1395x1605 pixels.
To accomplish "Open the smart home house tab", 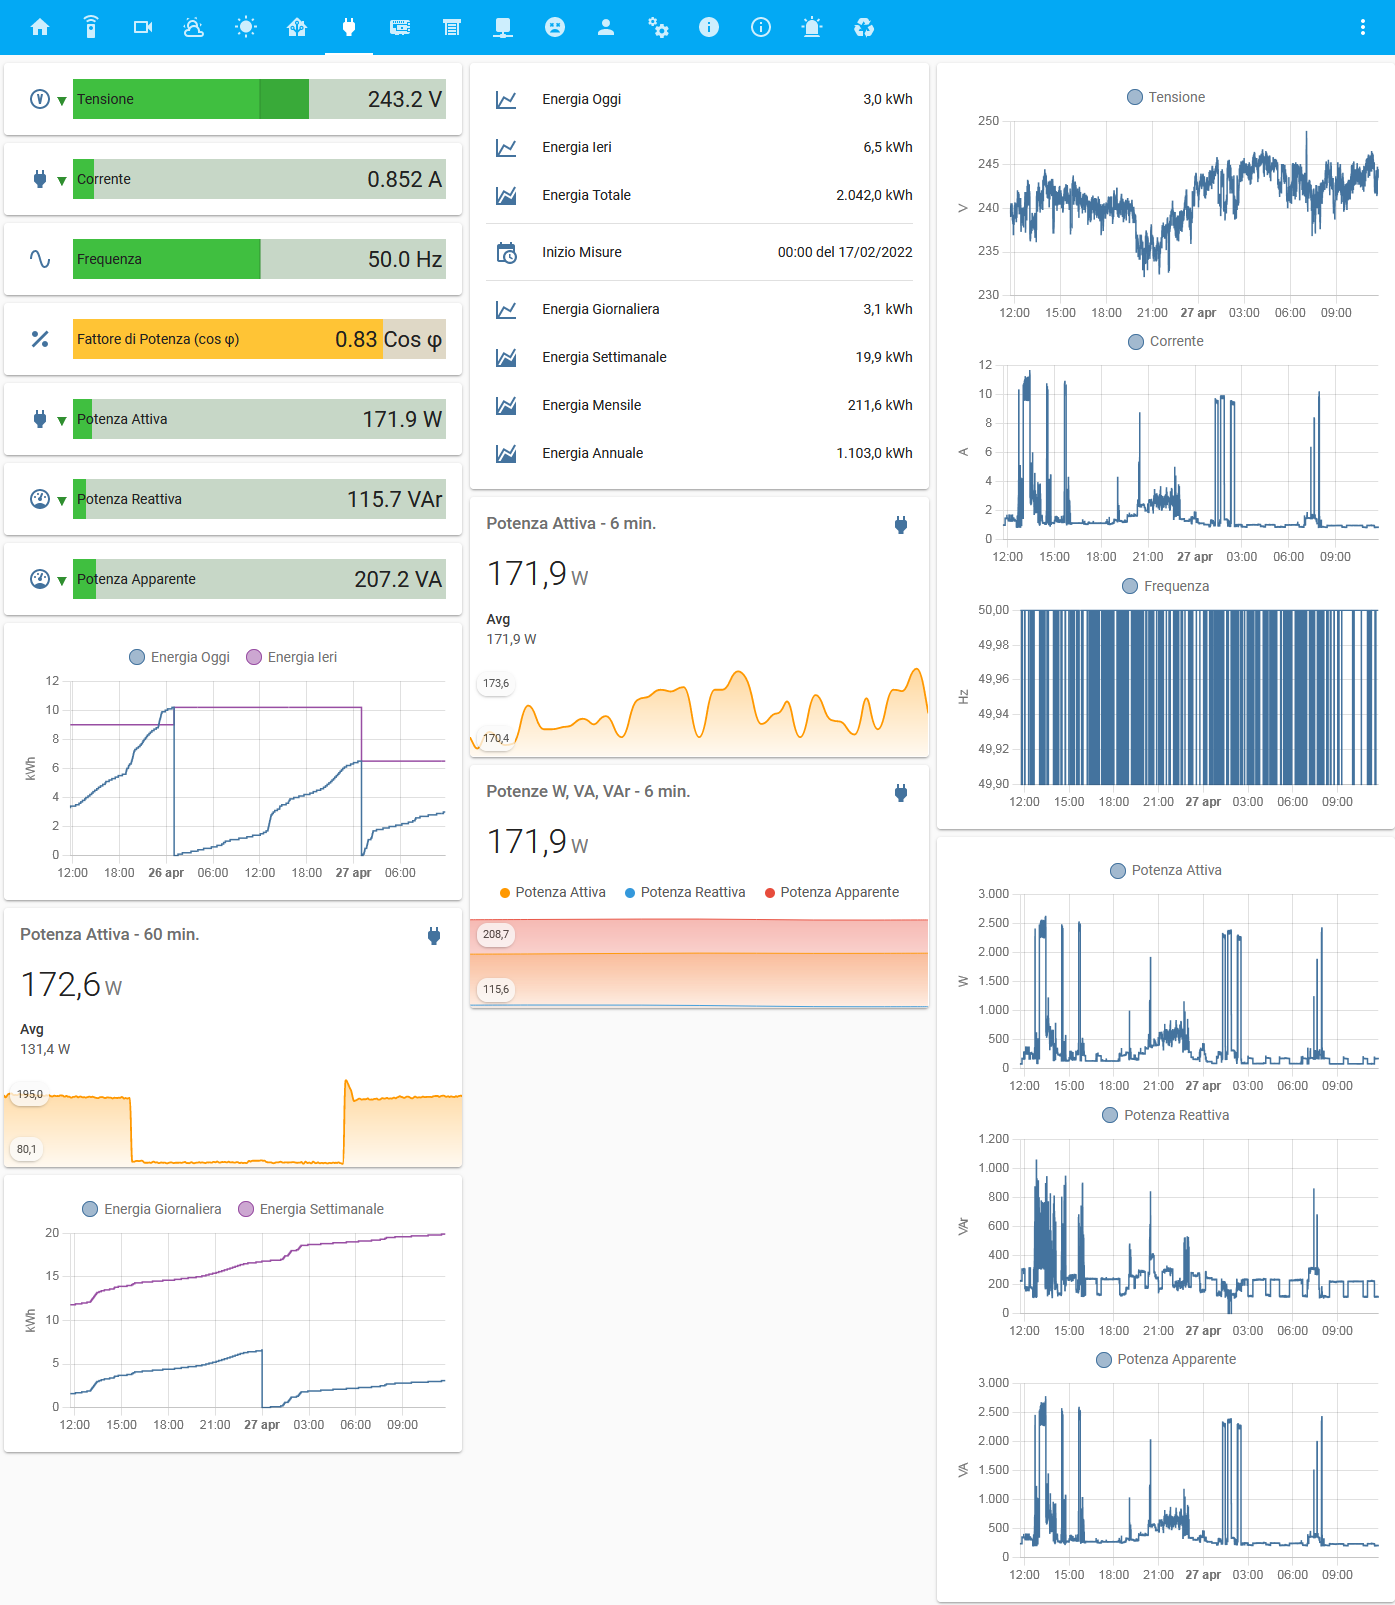I will tap(297, 27).
